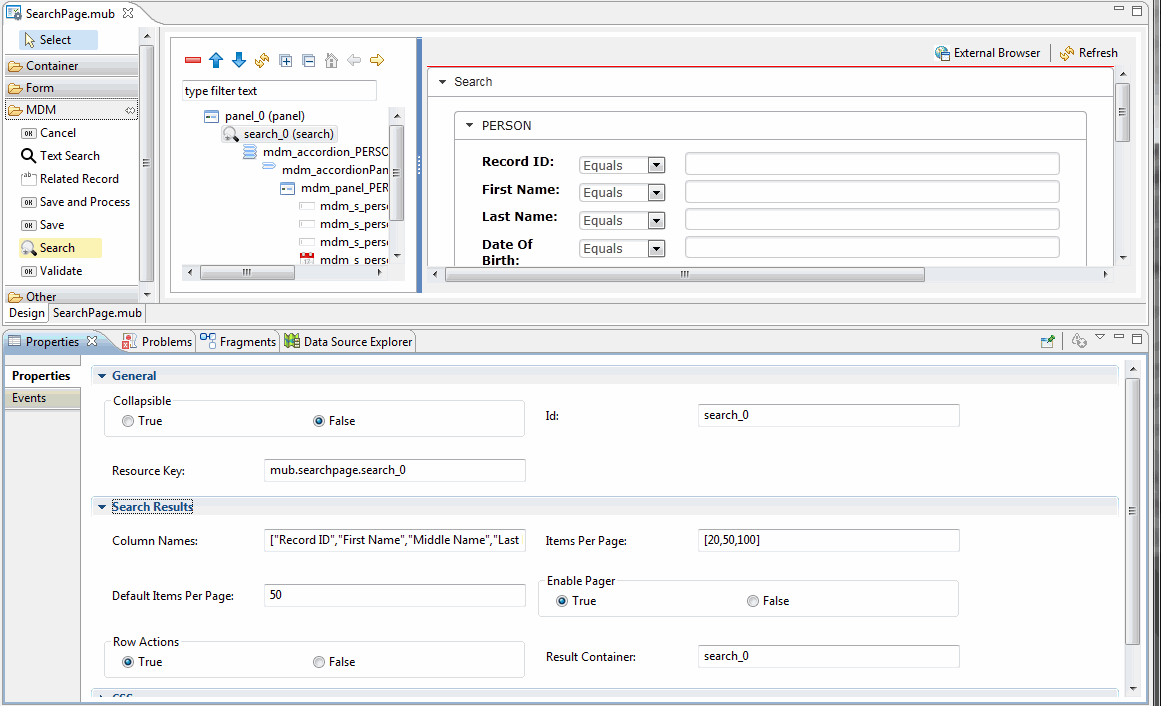The height and width of the screenshot is (706, 1161).
Task: Collapse the MDM palette drawer
Action: tap(71, 110)
